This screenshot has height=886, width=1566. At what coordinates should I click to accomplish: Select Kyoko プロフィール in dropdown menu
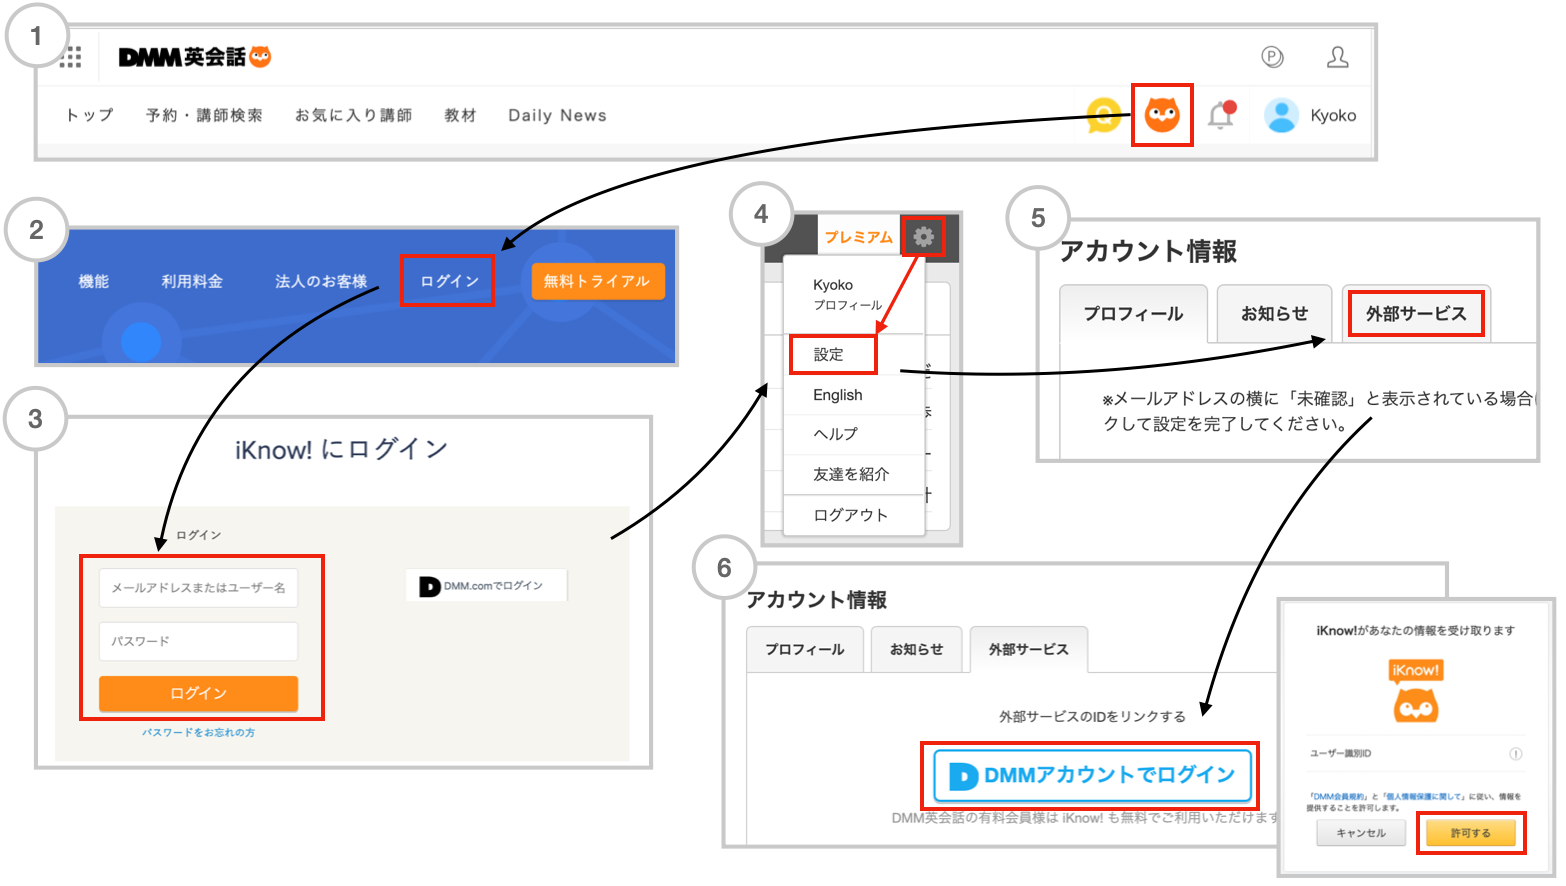(x=853, y=294)
